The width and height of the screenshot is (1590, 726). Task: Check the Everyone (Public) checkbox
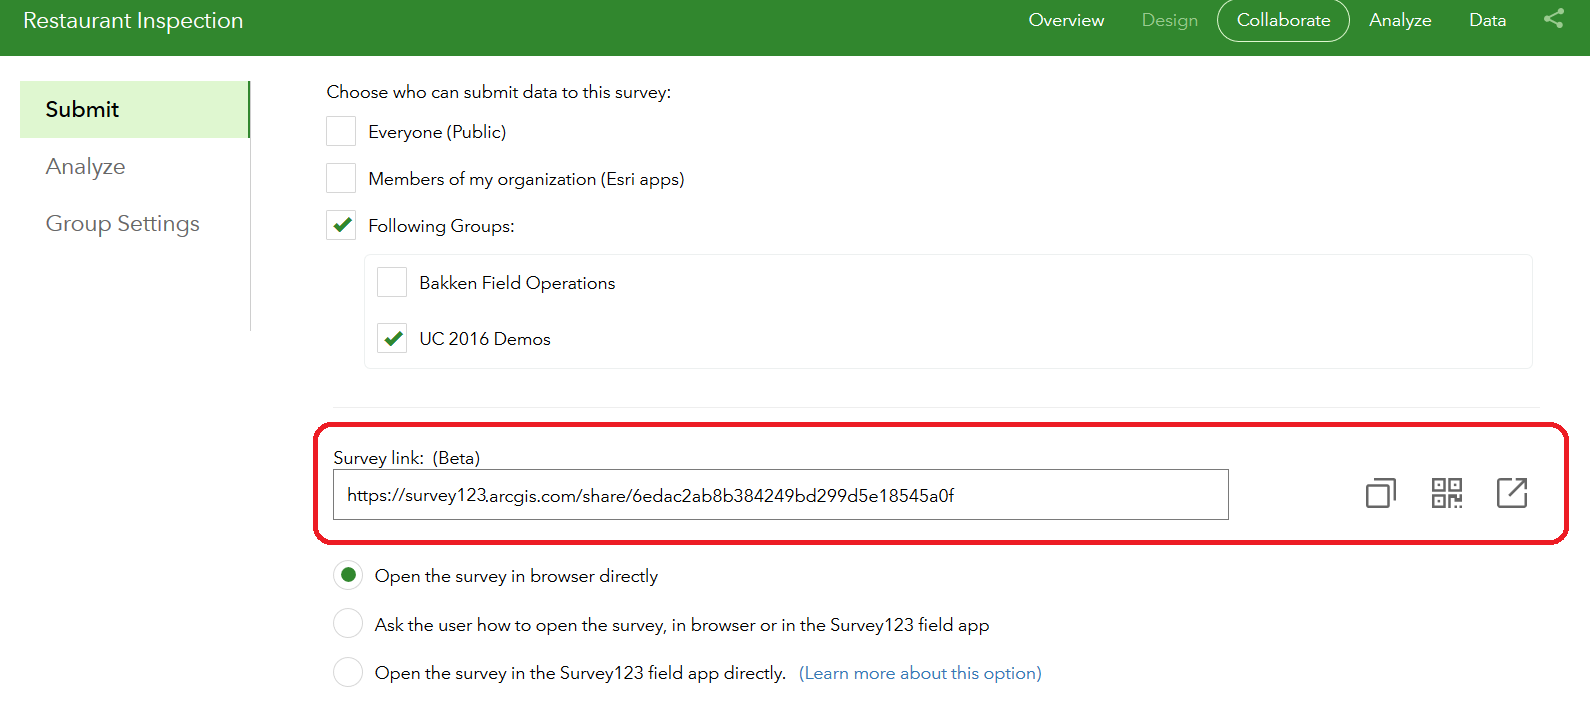pos(341,131)
